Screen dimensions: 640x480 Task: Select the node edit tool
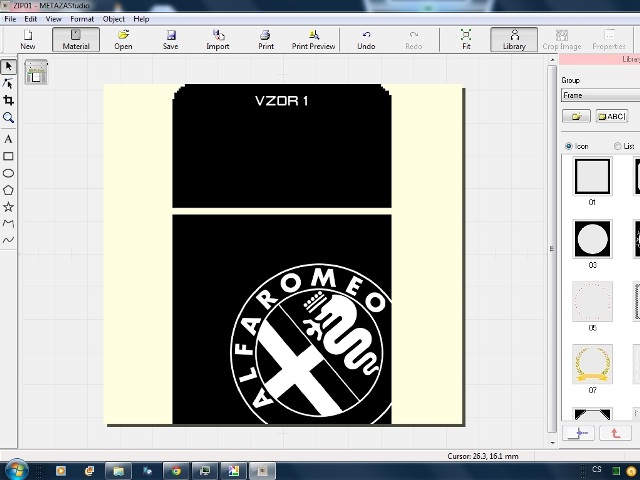tap(8, 83)
